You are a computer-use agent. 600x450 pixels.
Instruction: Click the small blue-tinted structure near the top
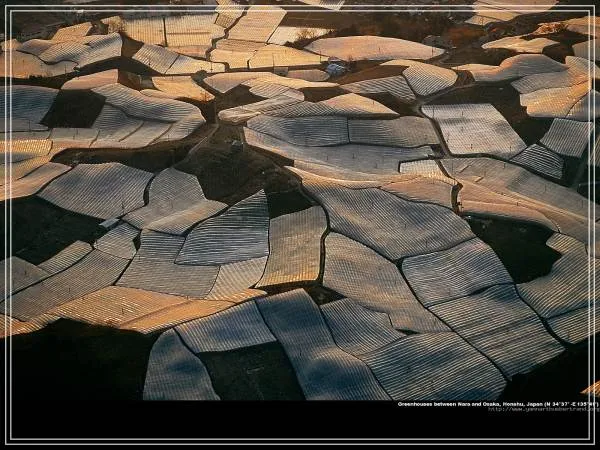click(x=335, y=69)
